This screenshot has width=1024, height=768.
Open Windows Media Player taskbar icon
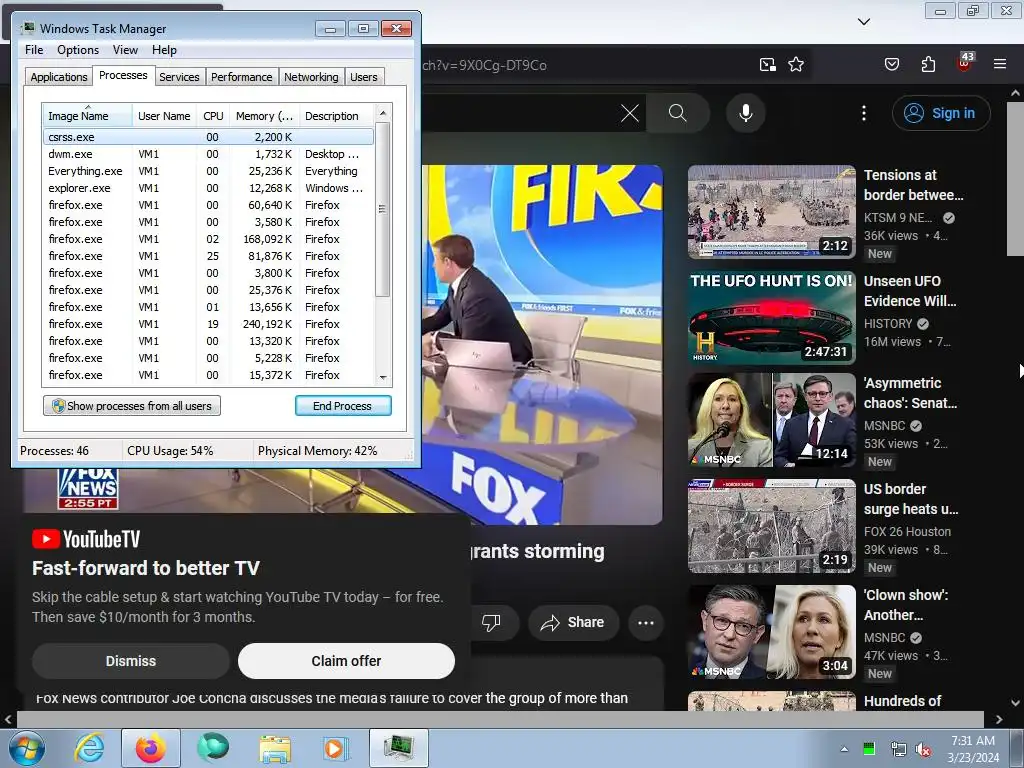tap(336, 748)
